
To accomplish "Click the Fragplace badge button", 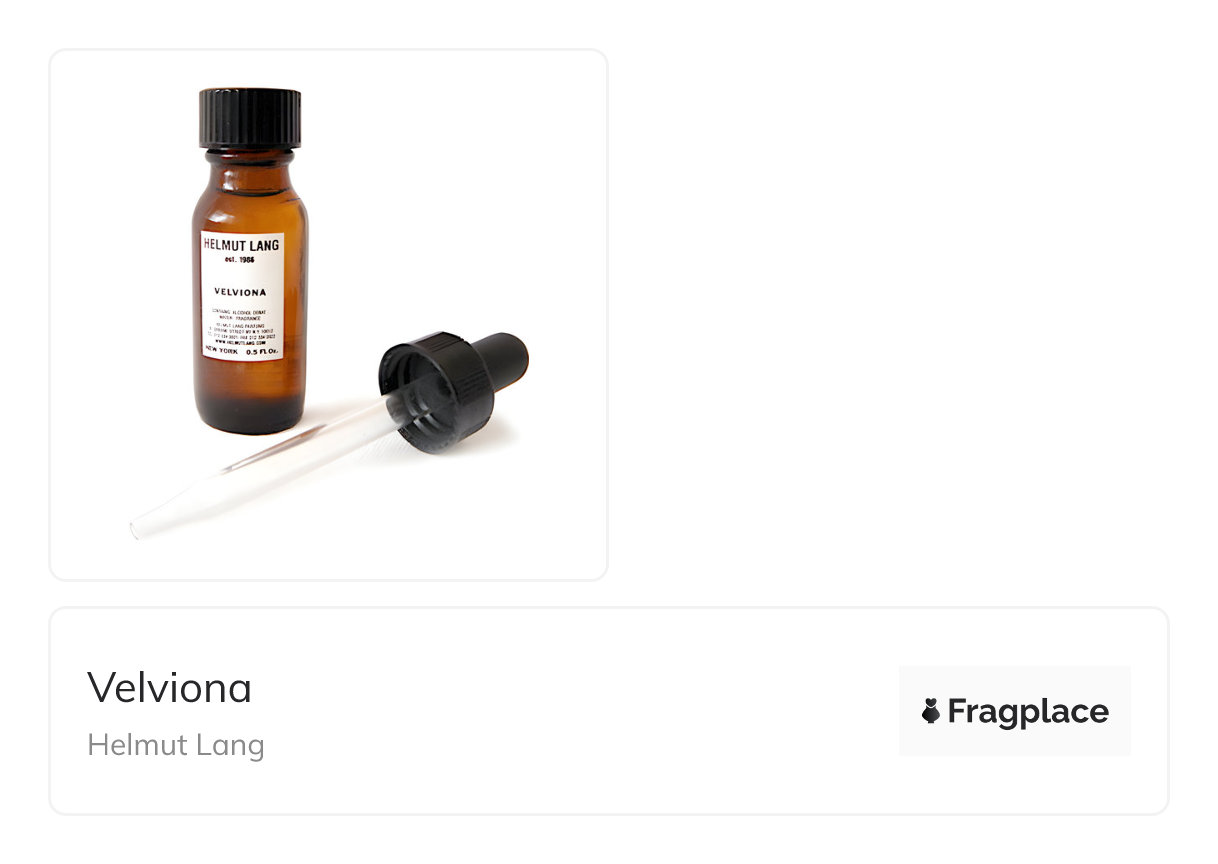I will [x=1014, y=711].
